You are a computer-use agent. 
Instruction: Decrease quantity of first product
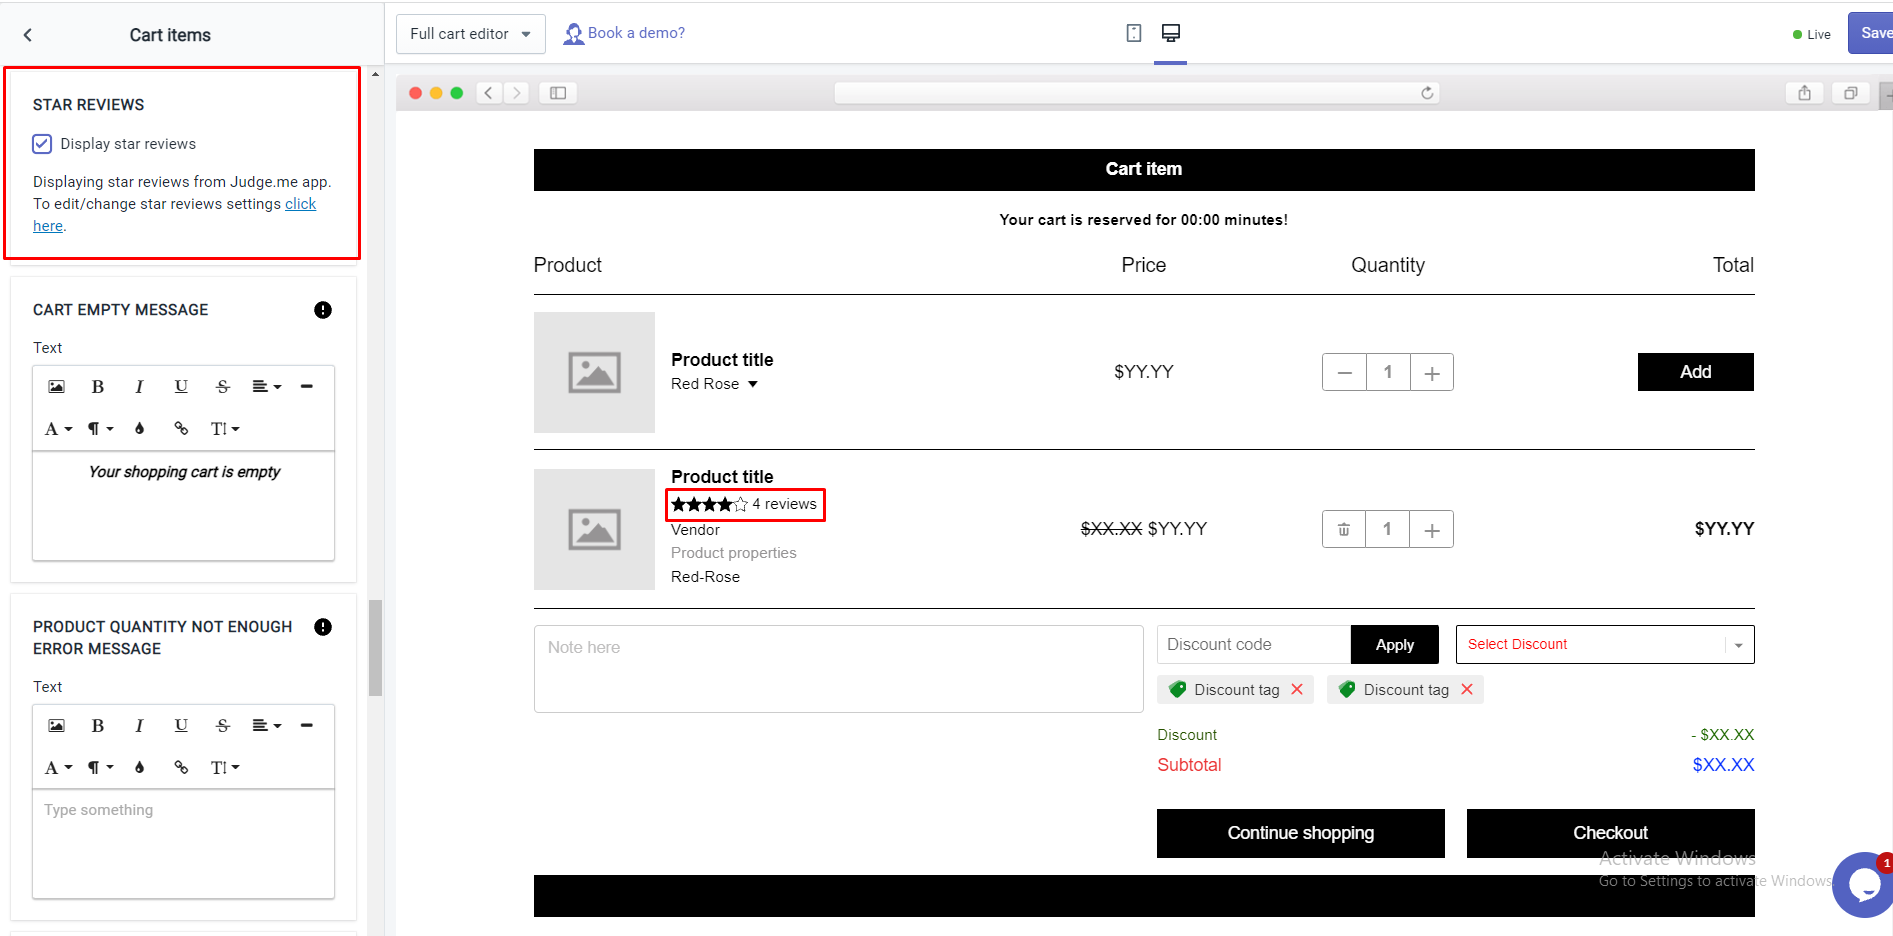(1344, 372)
